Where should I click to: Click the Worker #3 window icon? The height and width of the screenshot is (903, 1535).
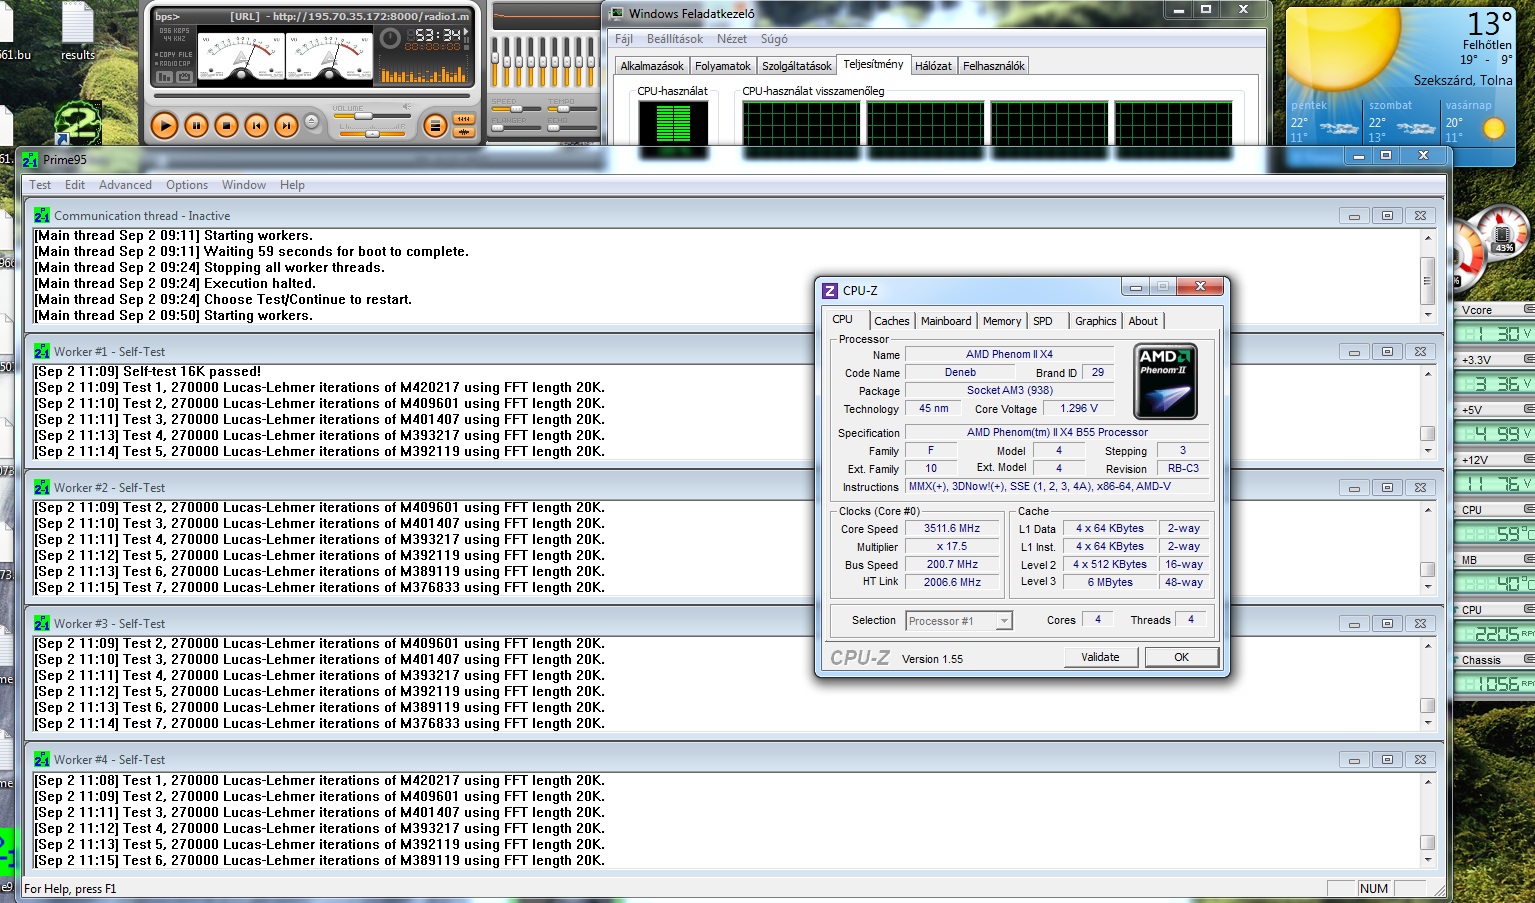pyautogui.click(x=42, y=623)
